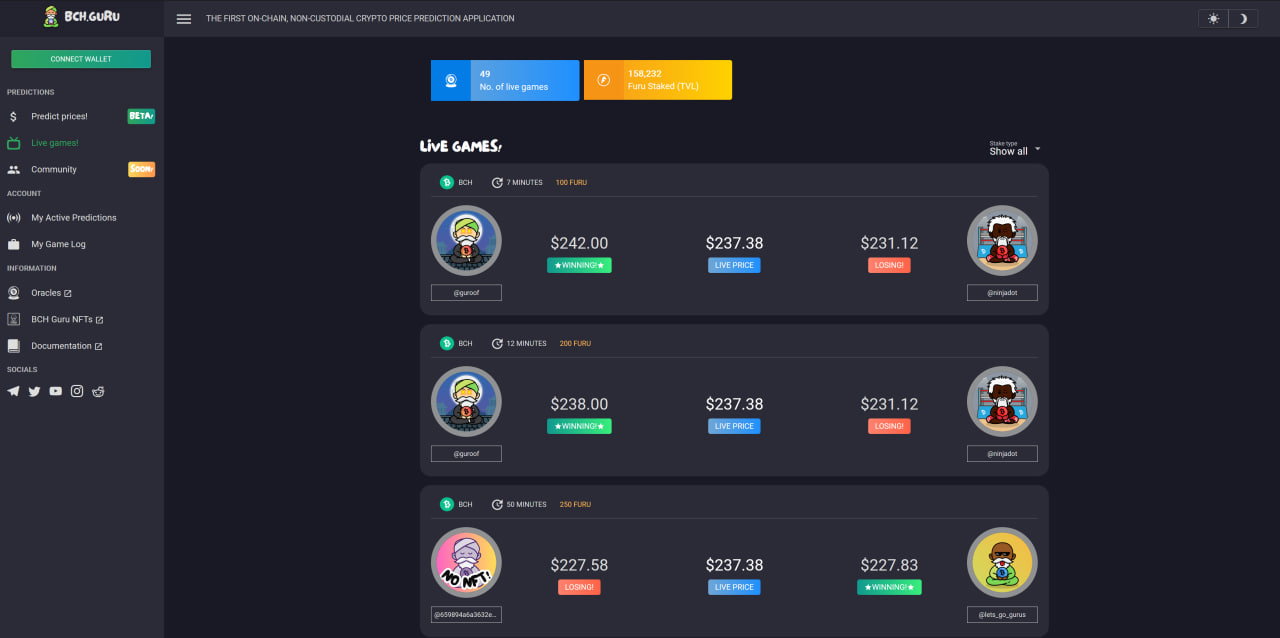Image resolution: width=1280 pixels, height=638 pixels.
Task: Open the Twitter social icon
Action: [34, 391]
